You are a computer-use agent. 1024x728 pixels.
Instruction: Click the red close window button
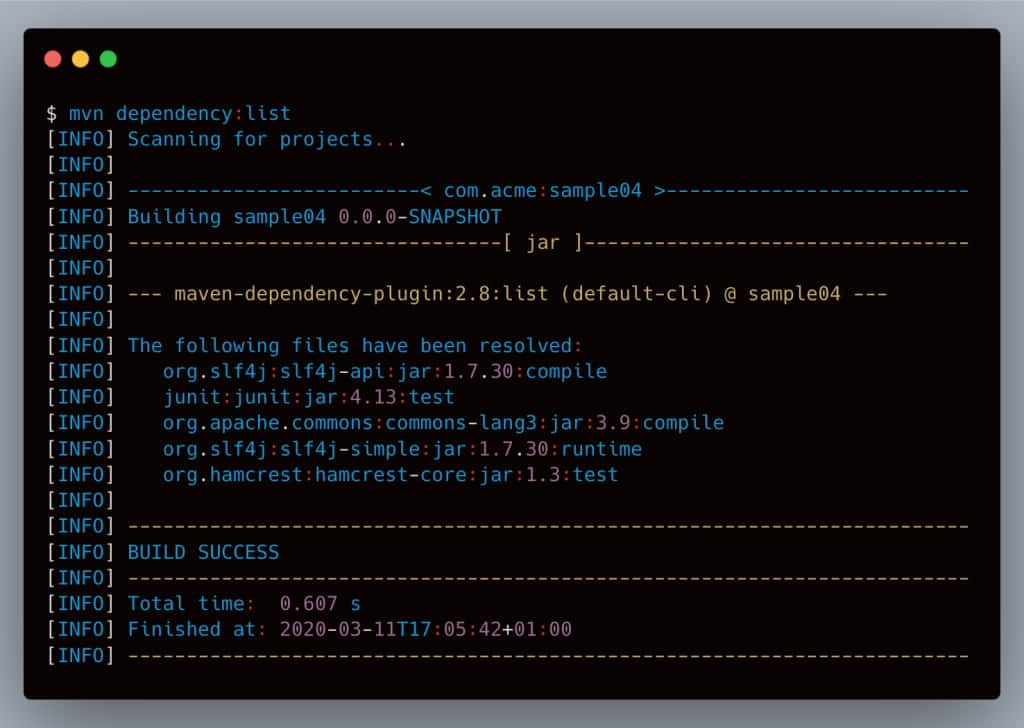(x=53, y=59)
